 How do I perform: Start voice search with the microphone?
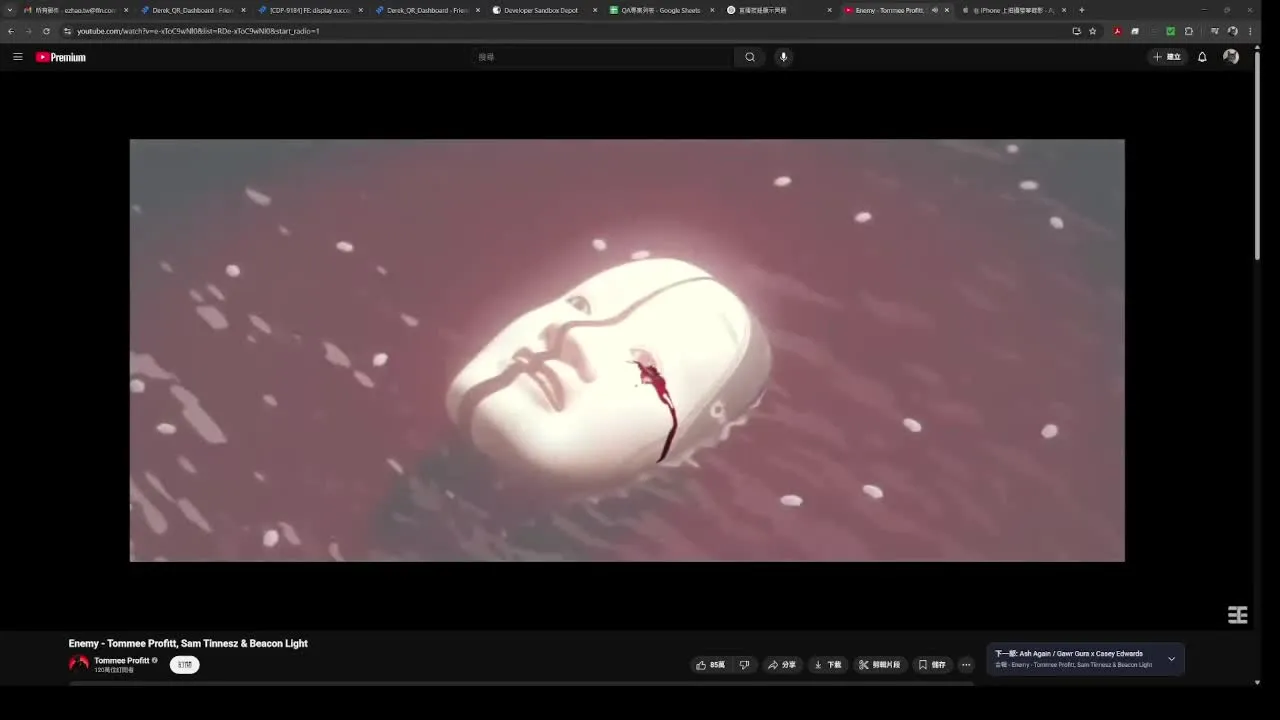[x=783, y=57]
